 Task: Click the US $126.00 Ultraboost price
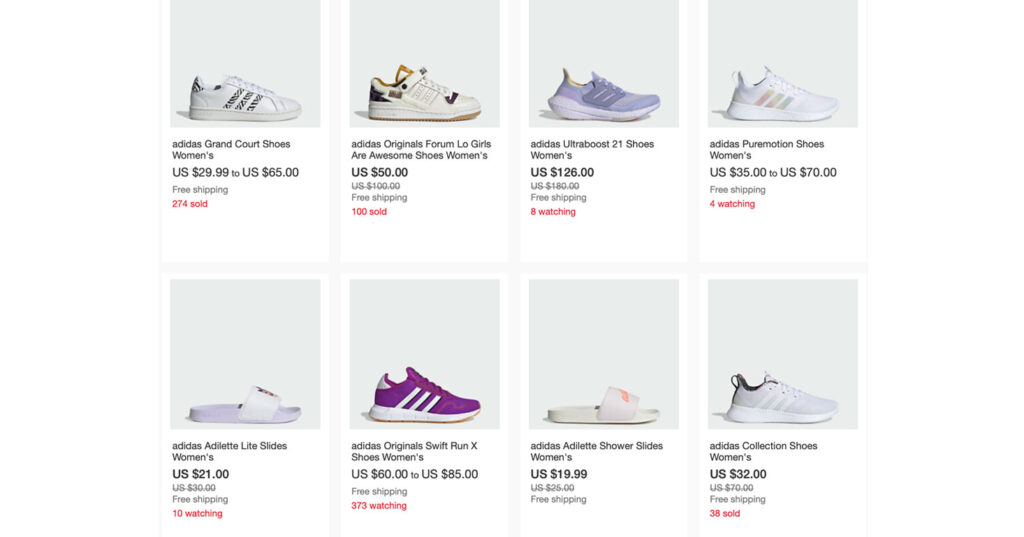pyautogui.click(x=562, y=172)
